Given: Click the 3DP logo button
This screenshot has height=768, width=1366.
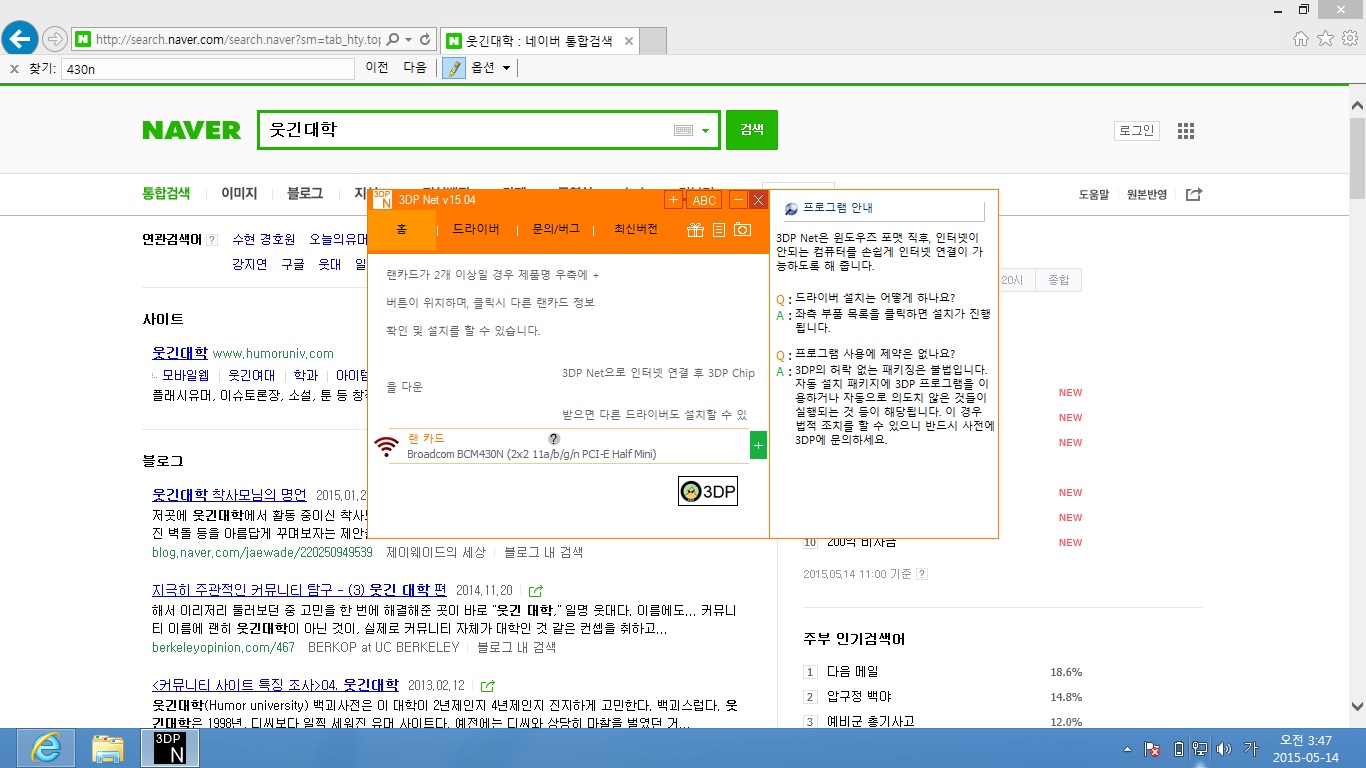Looking at the screenshot, I should point(707,491).
